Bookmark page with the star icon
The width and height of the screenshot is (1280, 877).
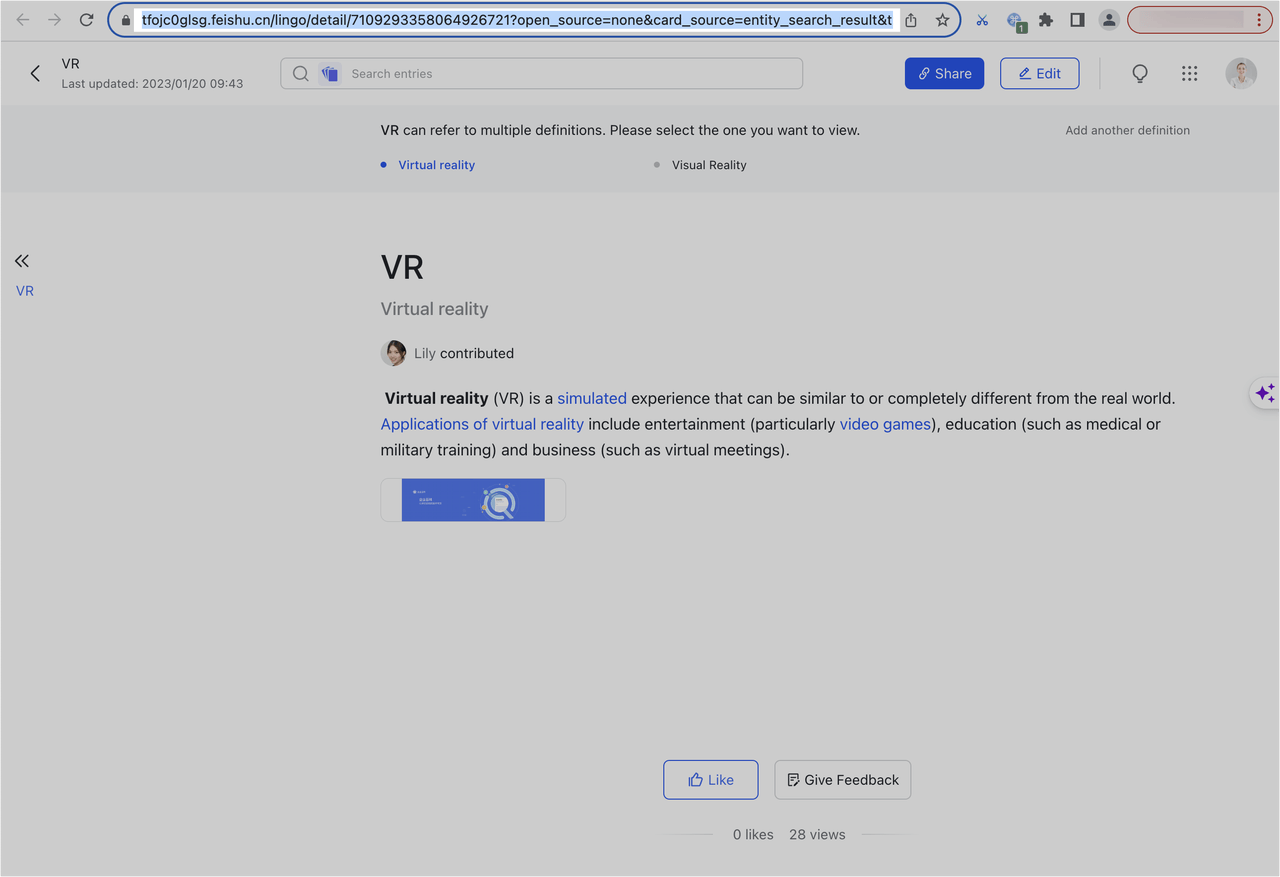click(x=942, y=20)
